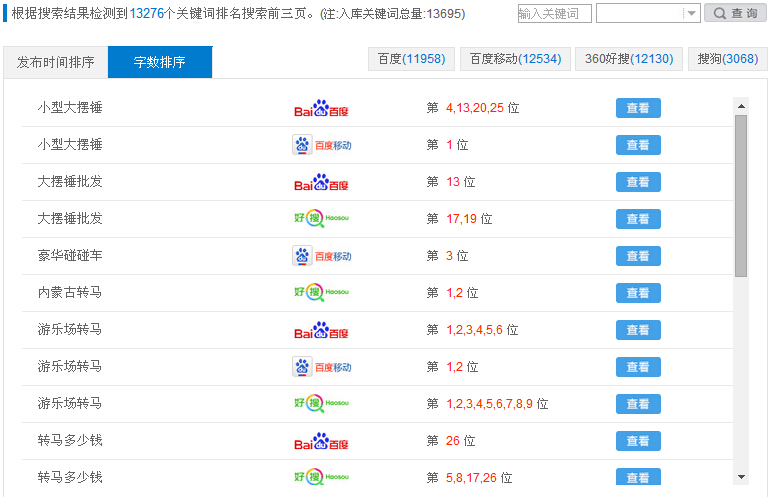Screen dimensions: 770x497
Task: Click Haosou logo in 大摆锤批发 row ranked 17,19
Action: [322, 219]
